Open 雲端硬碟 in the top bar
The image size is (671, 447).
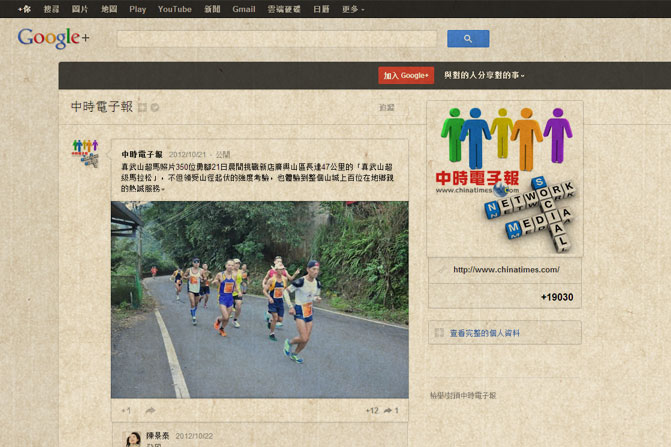[284, 9]
